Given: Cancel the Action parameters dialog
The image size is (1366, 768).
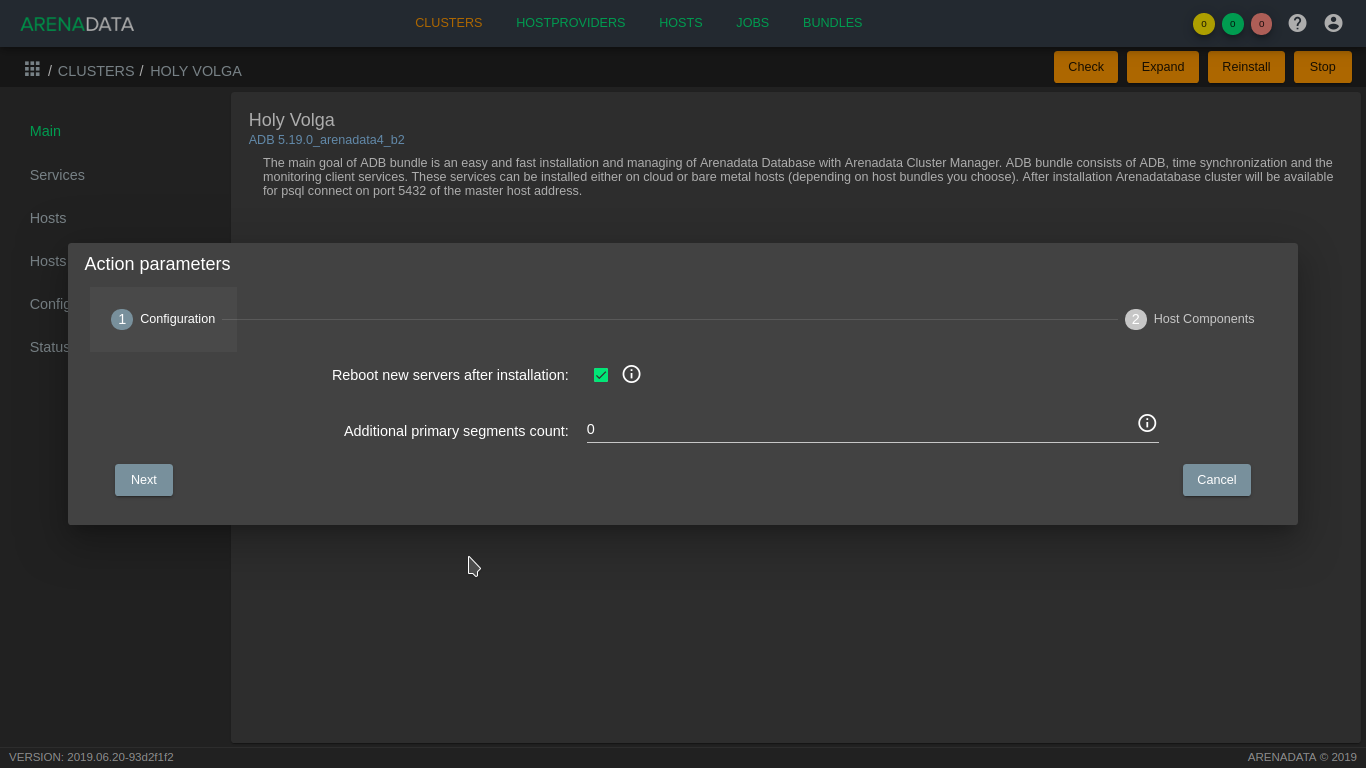Looking at the screenshot, I should 1216,480.
